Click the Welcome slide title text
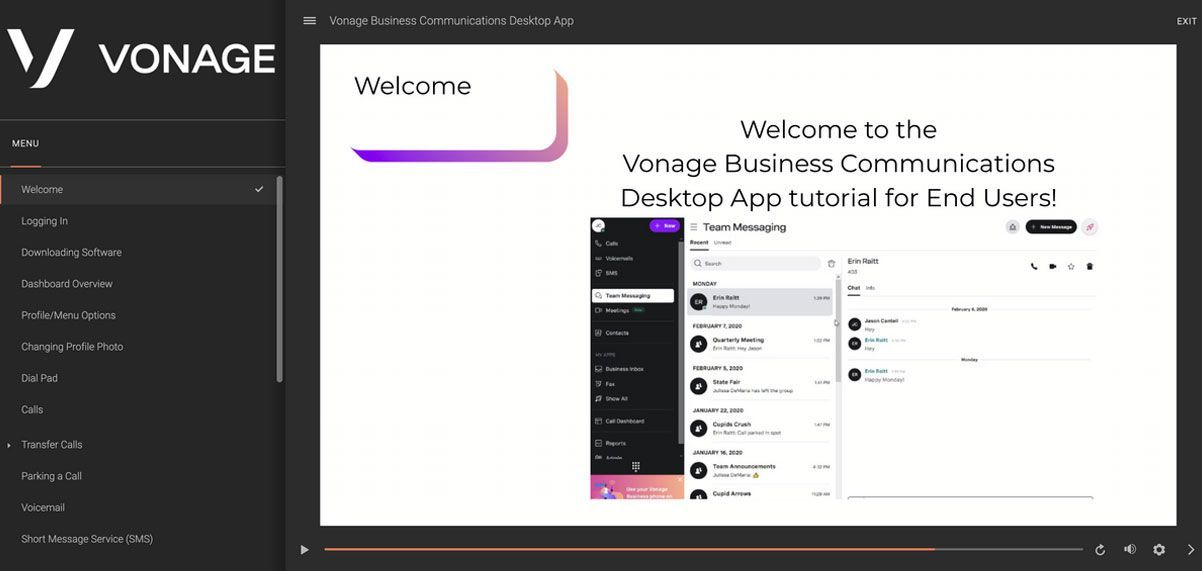 pos(413,86)
